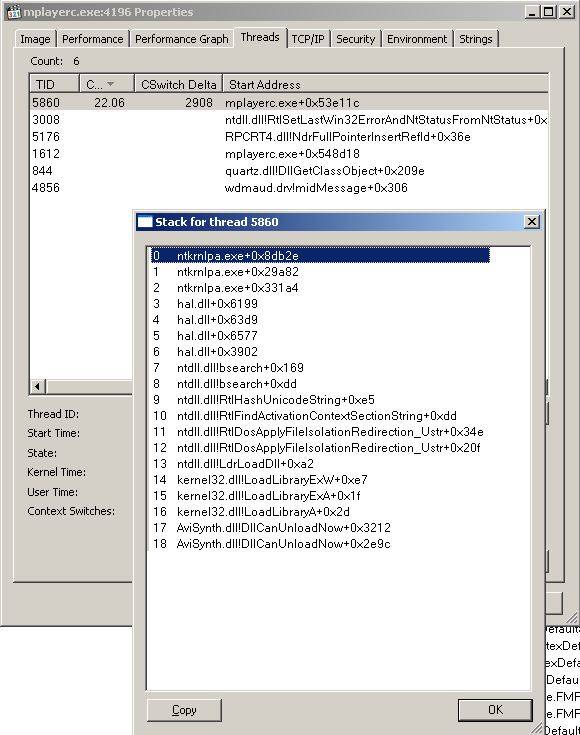Sort by CSwitch Delta column header
580x735 pixels.
point(179,84)
